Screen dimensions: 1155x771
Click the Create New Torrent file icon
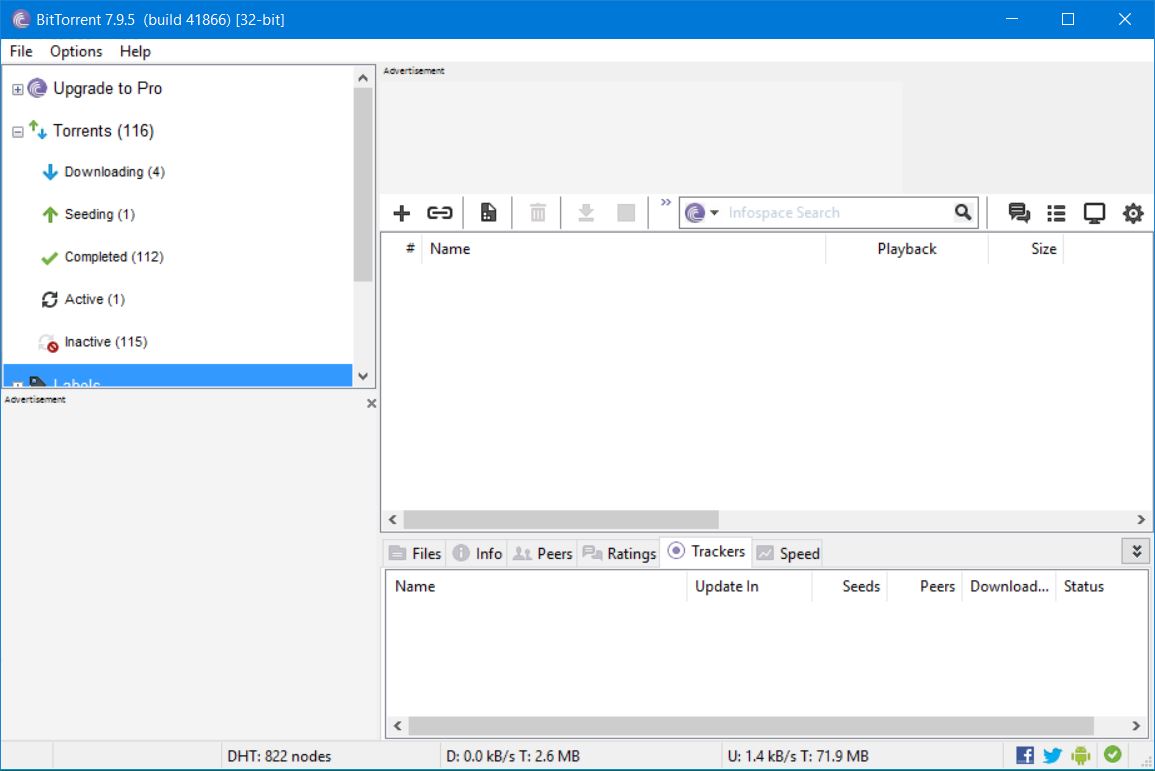[488, 213]
